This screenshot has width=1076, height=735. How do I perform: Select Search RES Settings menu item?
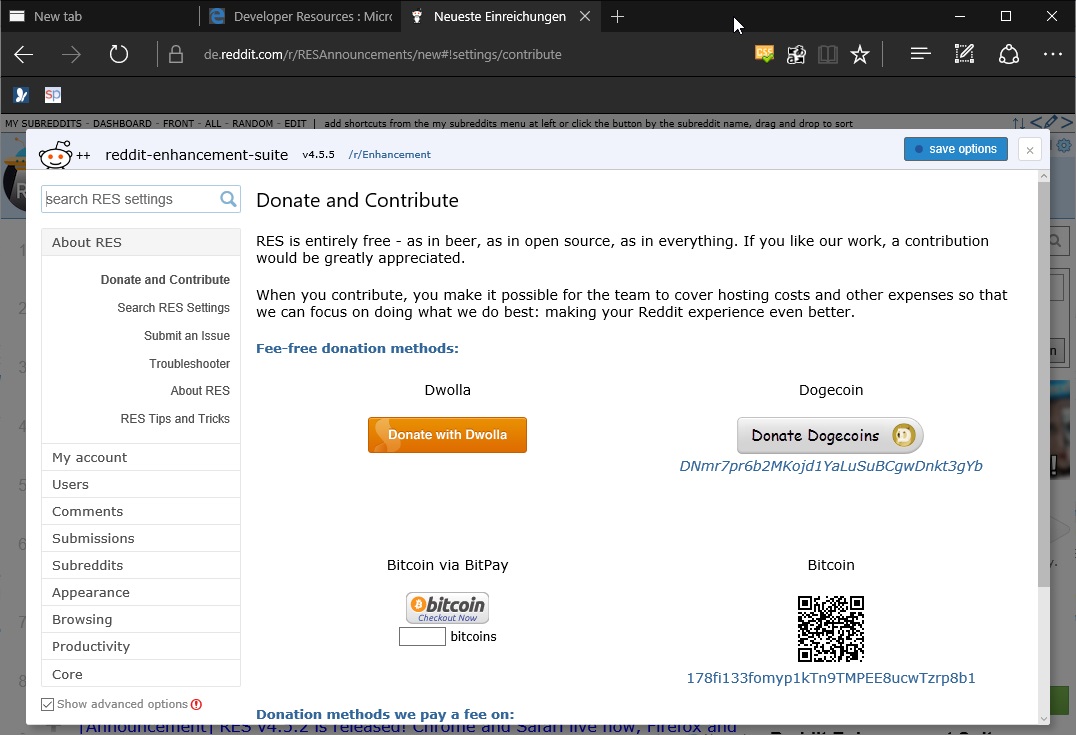pyautogui.click(x=173, y=307)
